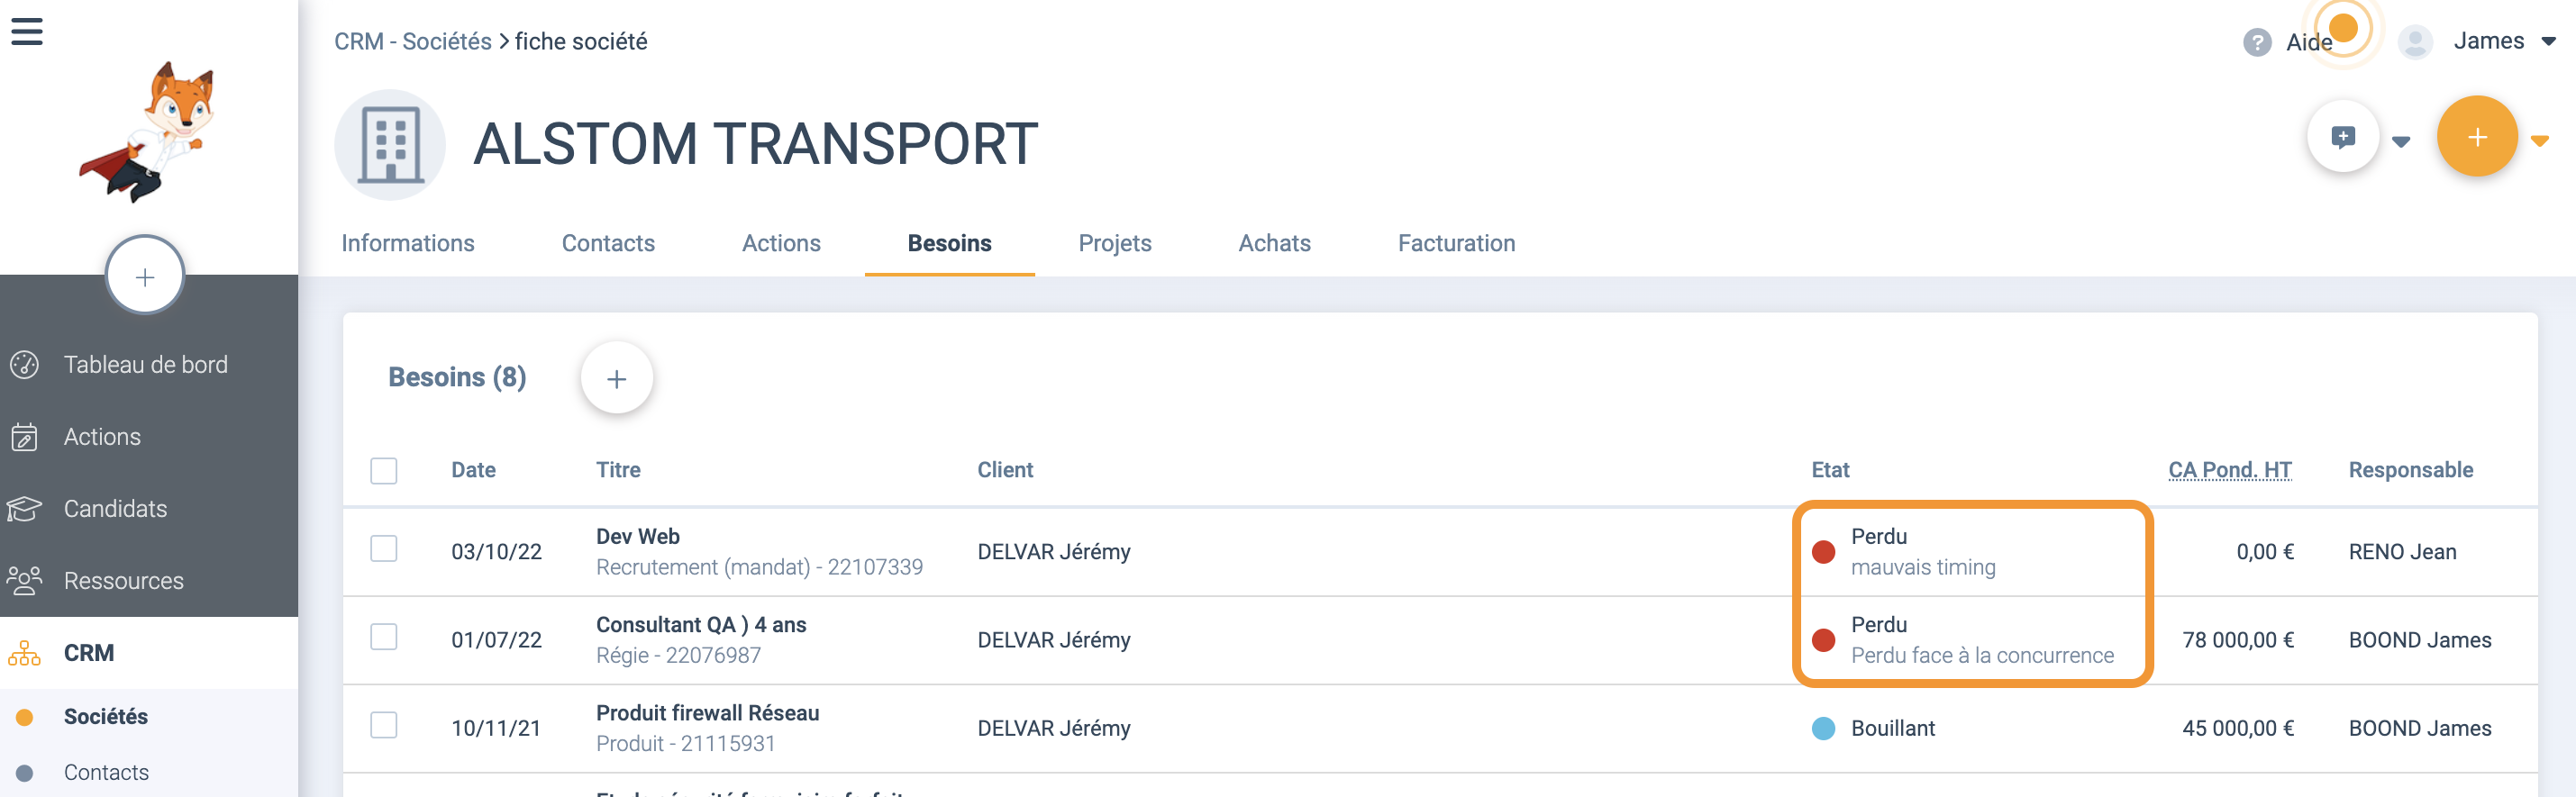The width and height of the screenshot is (2576, 797).
Task: Click the 78 000,00 € amount
Action: tap(2238, 640)
